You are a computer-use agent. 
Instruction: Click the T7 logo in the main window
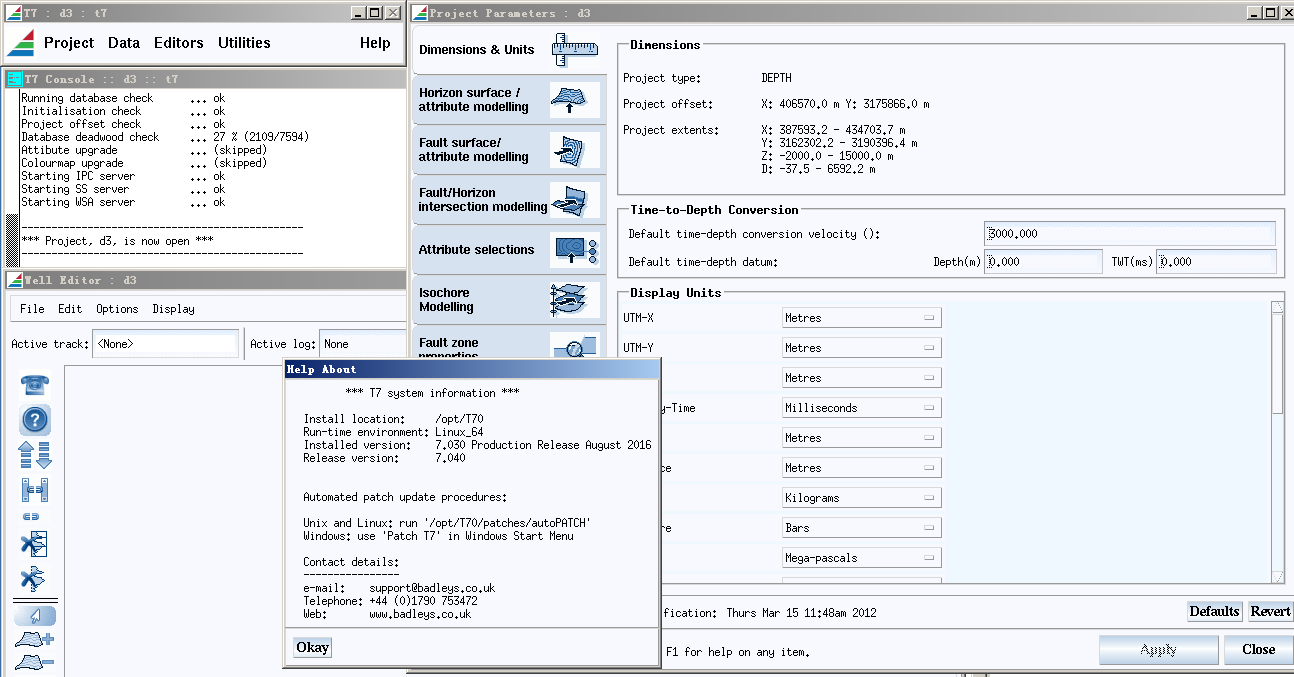pyautogui.click(x=21, y=43)
